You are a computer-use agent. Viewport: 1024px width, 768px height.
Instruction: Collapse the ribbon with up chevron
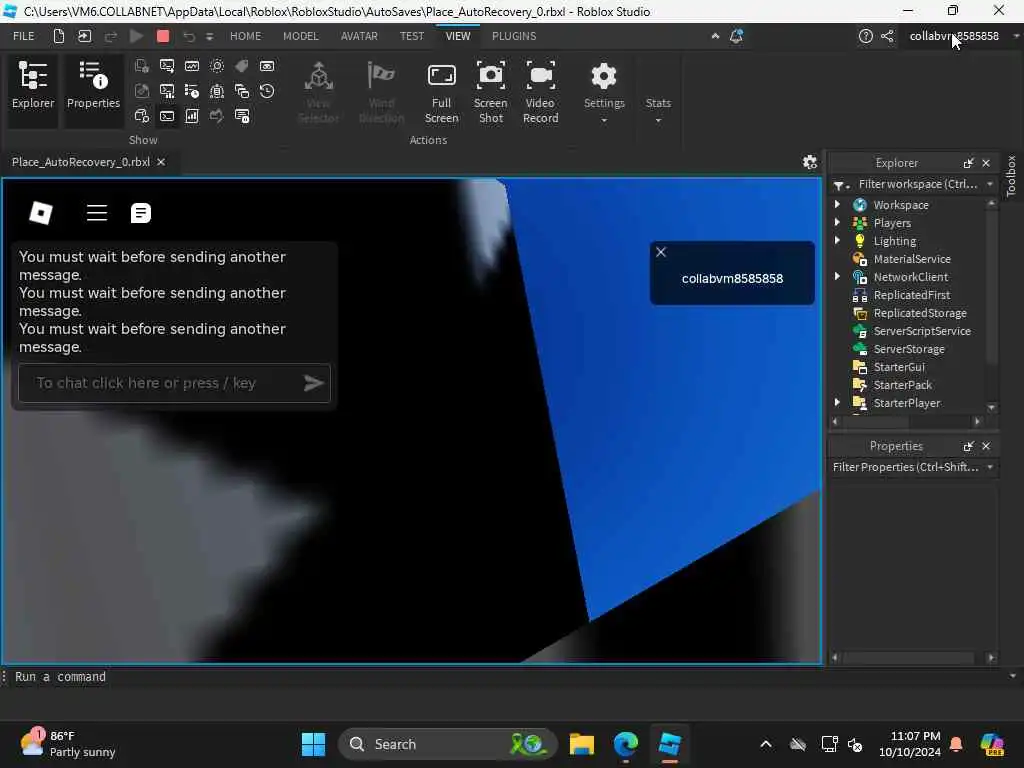715,37
